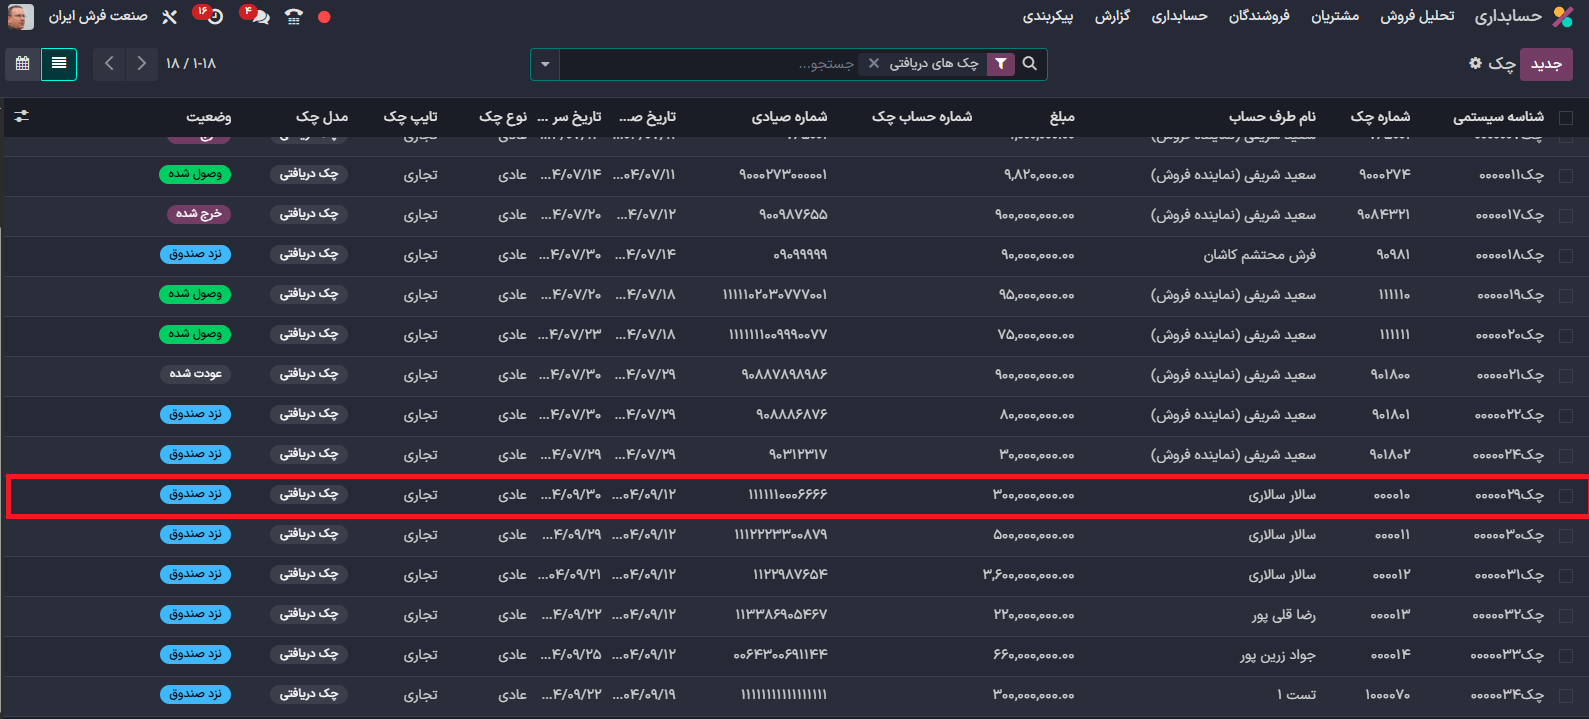
Task: Click the phone VoIP icon
Action: tap(293, 17)
